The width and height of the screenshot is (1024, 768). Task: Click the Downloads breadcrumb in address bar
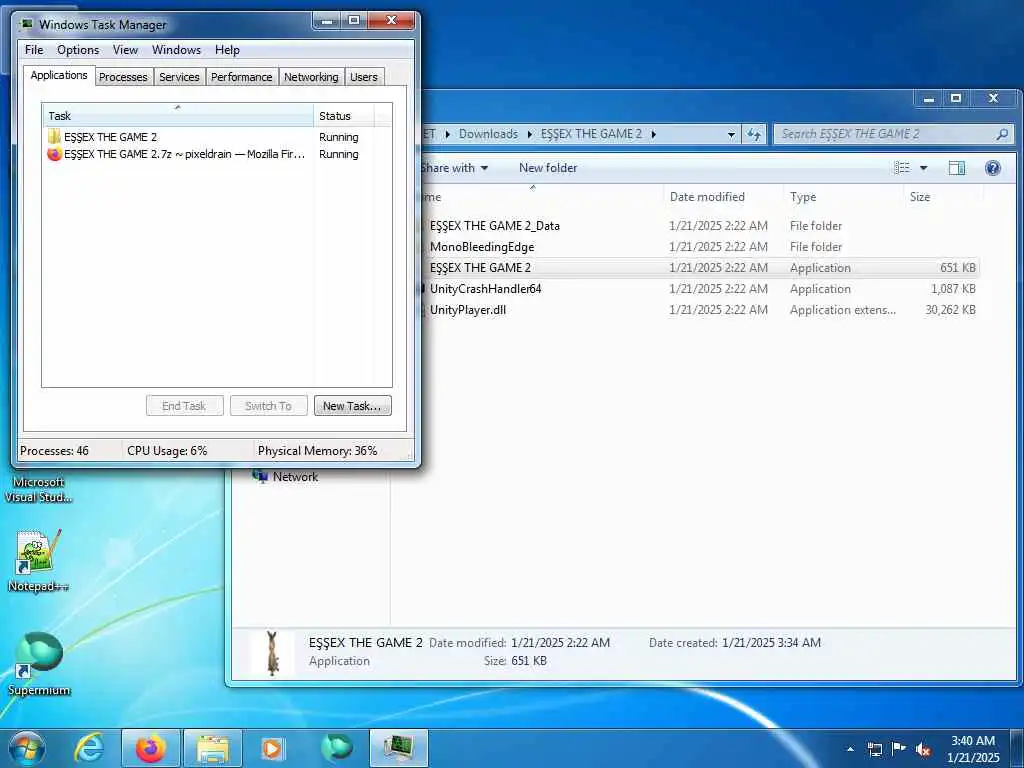click(488, 134)
